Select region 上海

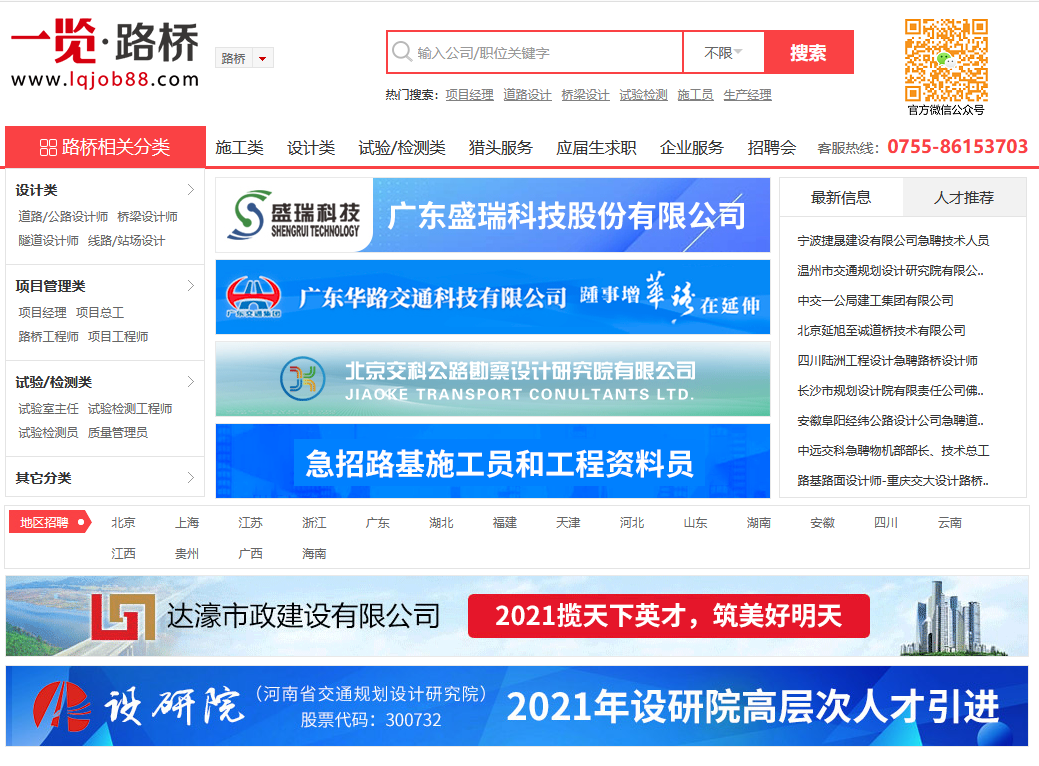click(x=187, y=523)
